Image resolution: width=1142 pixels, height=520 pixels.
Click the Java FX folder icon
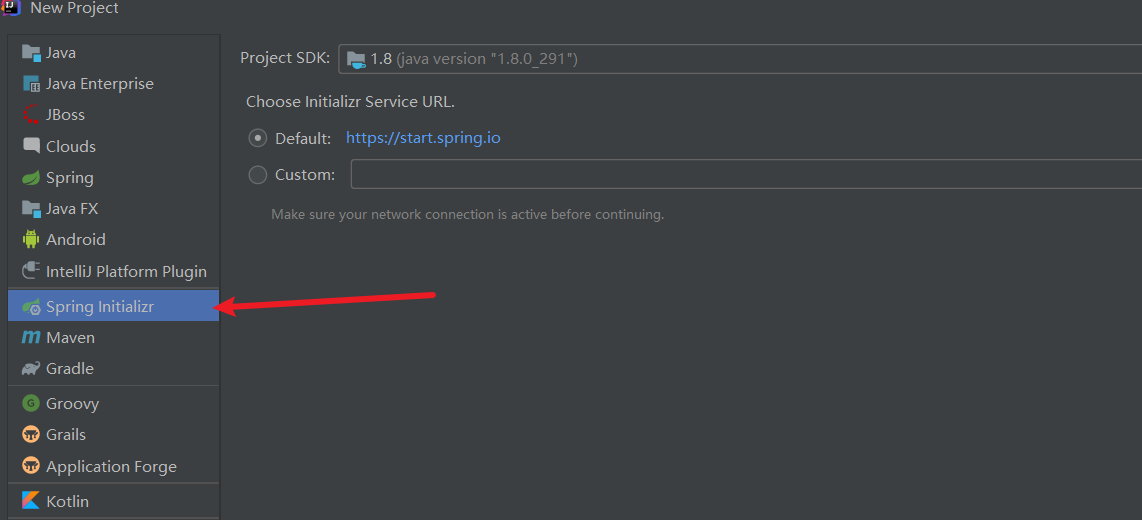[31, 209]
